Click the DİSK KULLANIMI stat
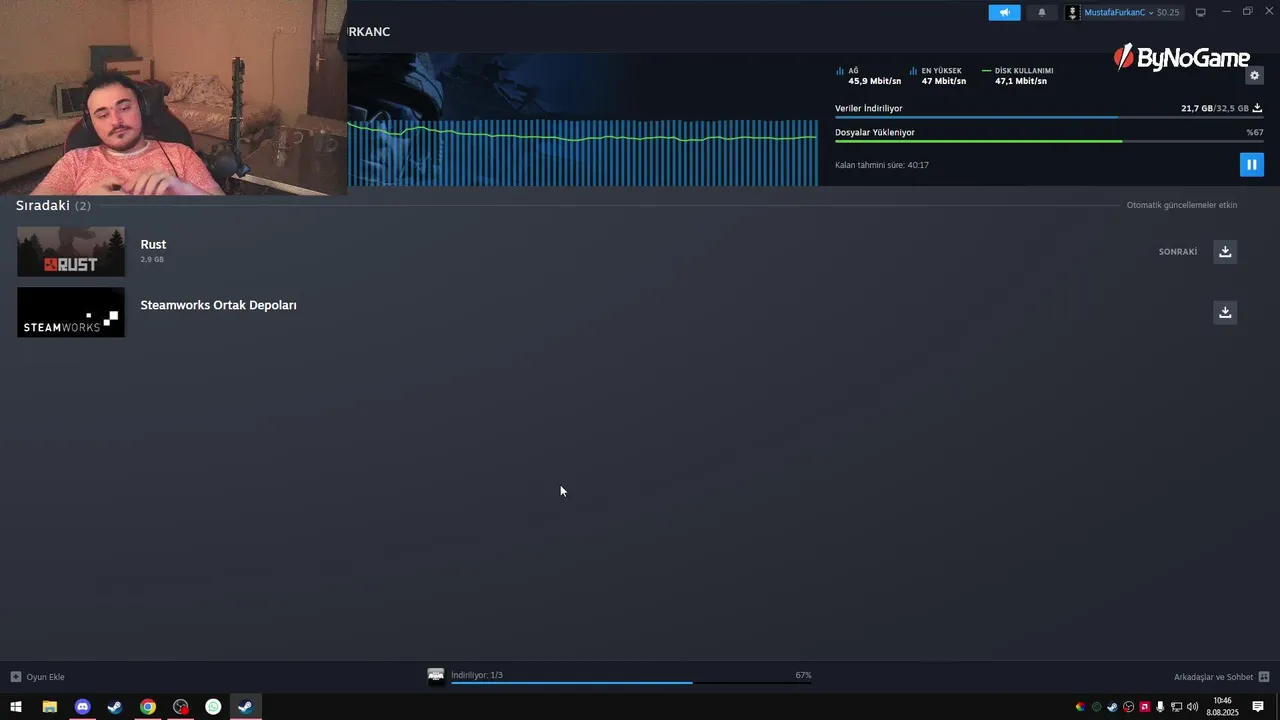The width and height of the screenshot is (1280, 720). [x=1018, y=76]
